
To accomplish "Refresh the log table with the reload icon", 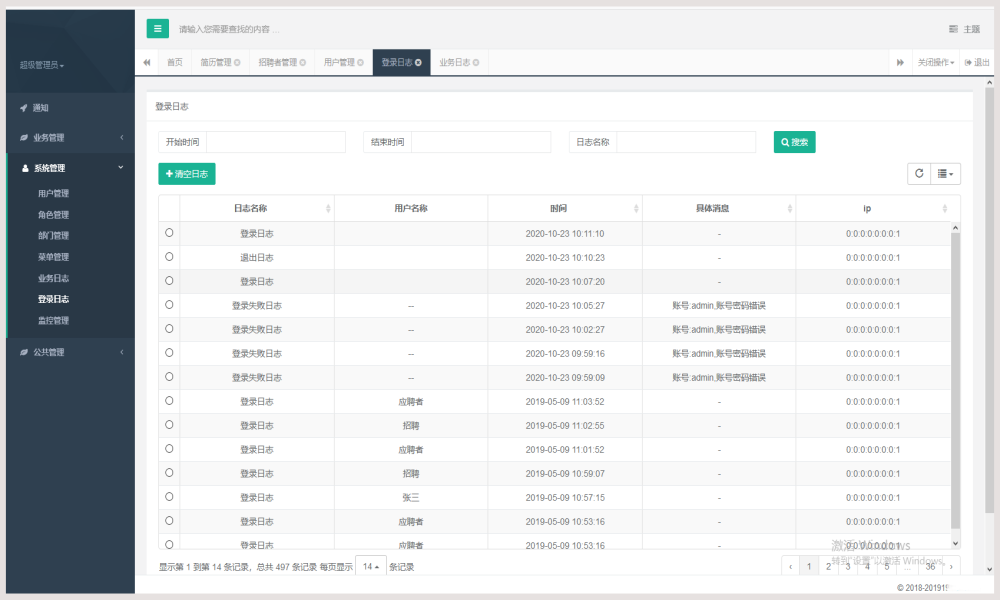I will 919,173.
